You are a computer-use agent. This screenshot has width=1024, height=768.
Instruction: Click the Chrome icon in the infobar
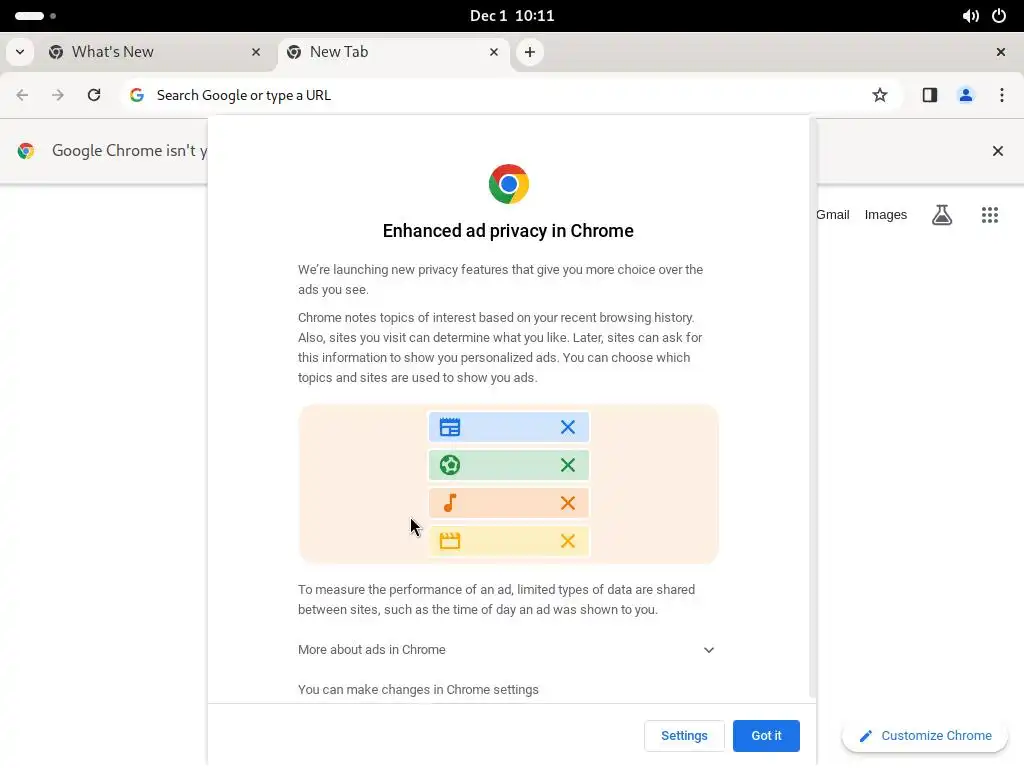(x=25, y=151)
